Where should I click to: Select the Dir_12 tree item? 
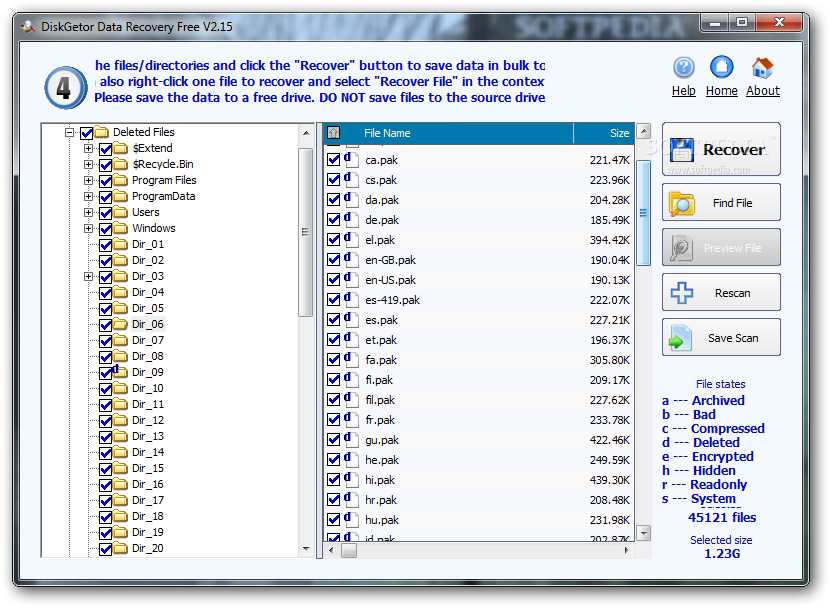tap(148, 420)
